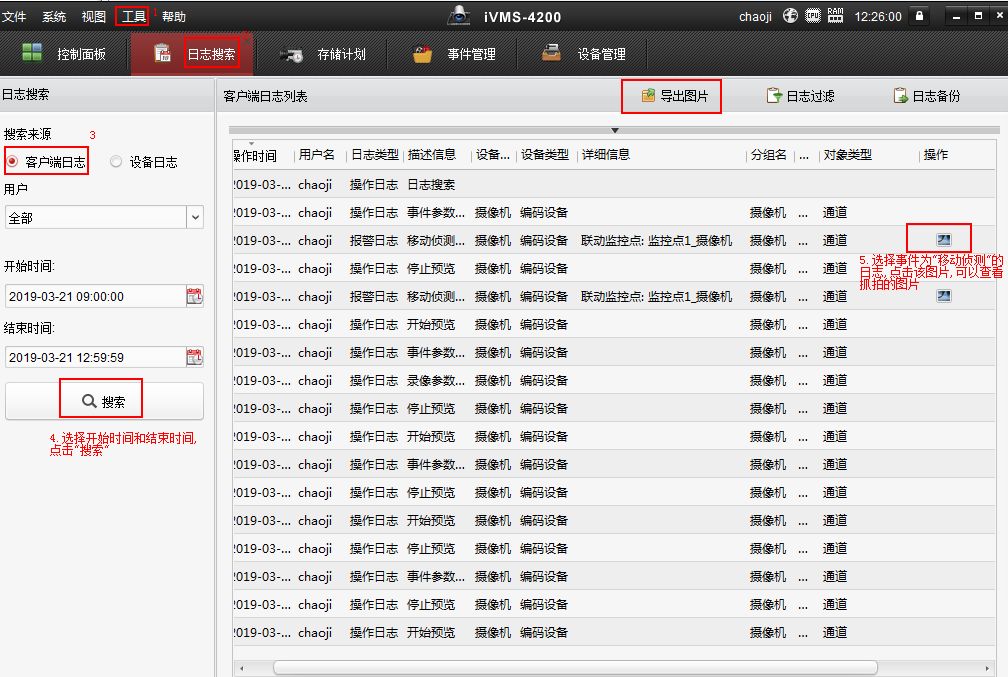
Task: Open the 系统 menu
Action: coord(54,17)
